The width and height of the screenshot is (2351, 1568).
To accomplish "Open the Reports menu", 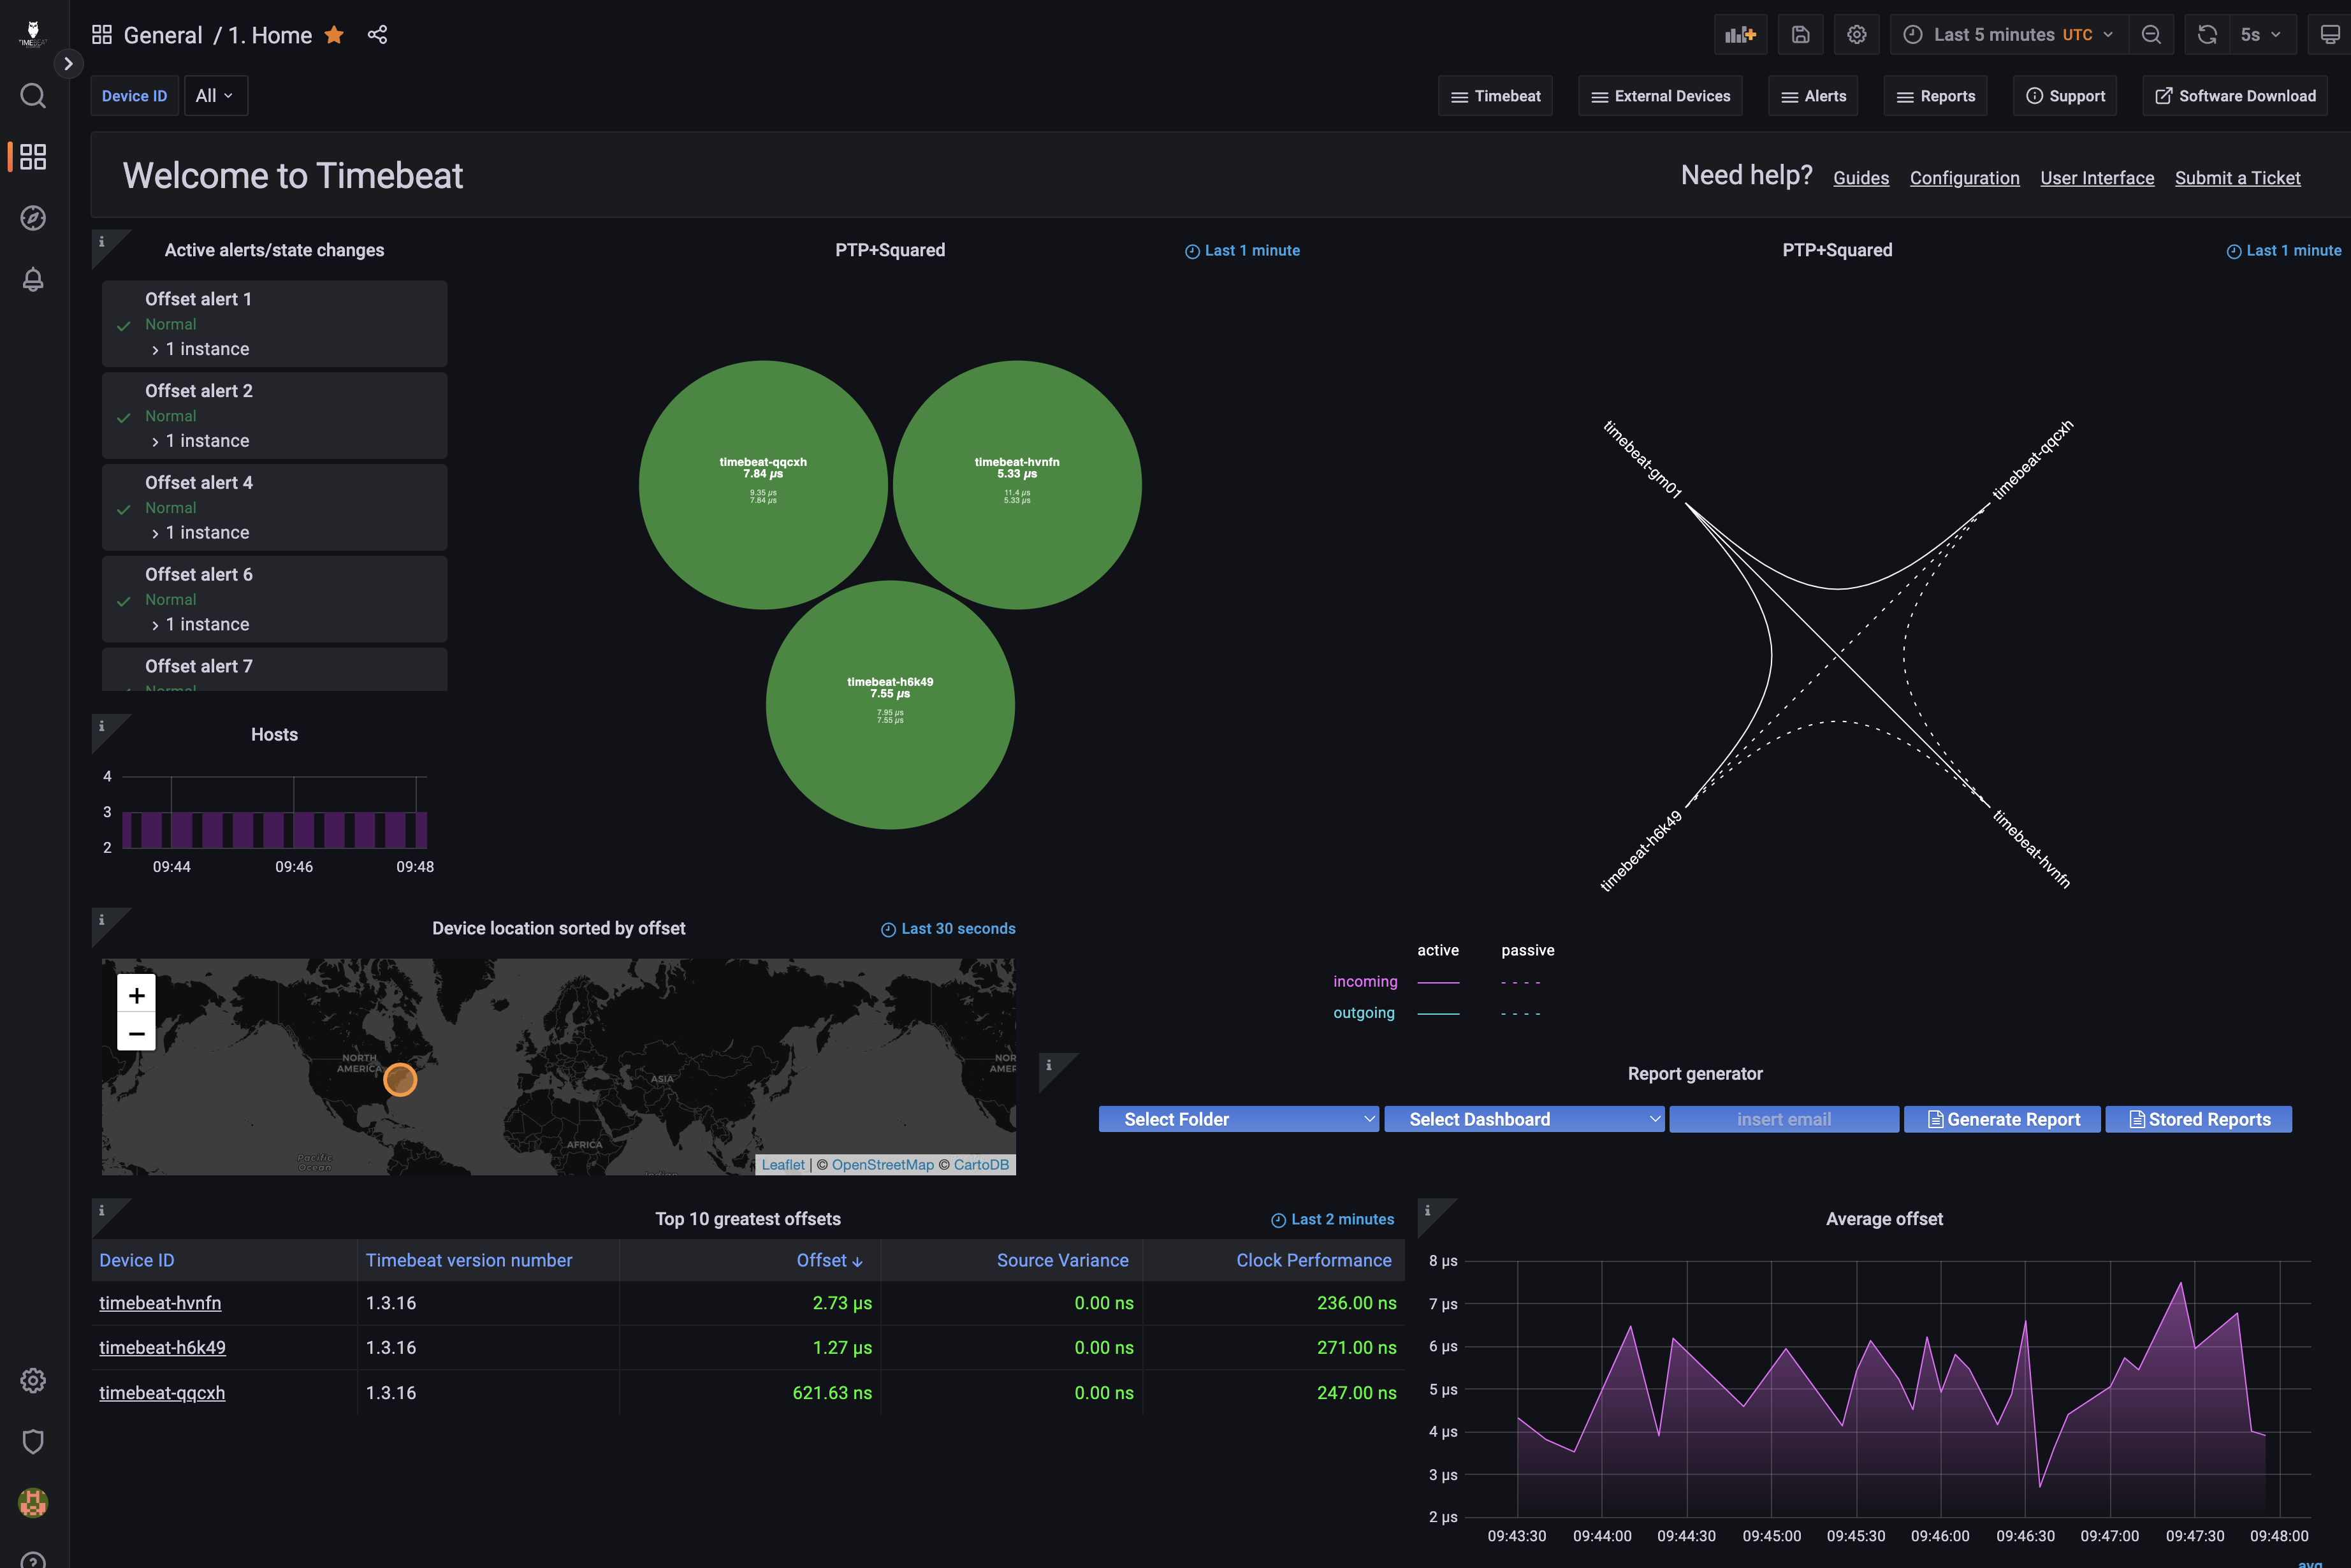I will (x=1935, y=96).
